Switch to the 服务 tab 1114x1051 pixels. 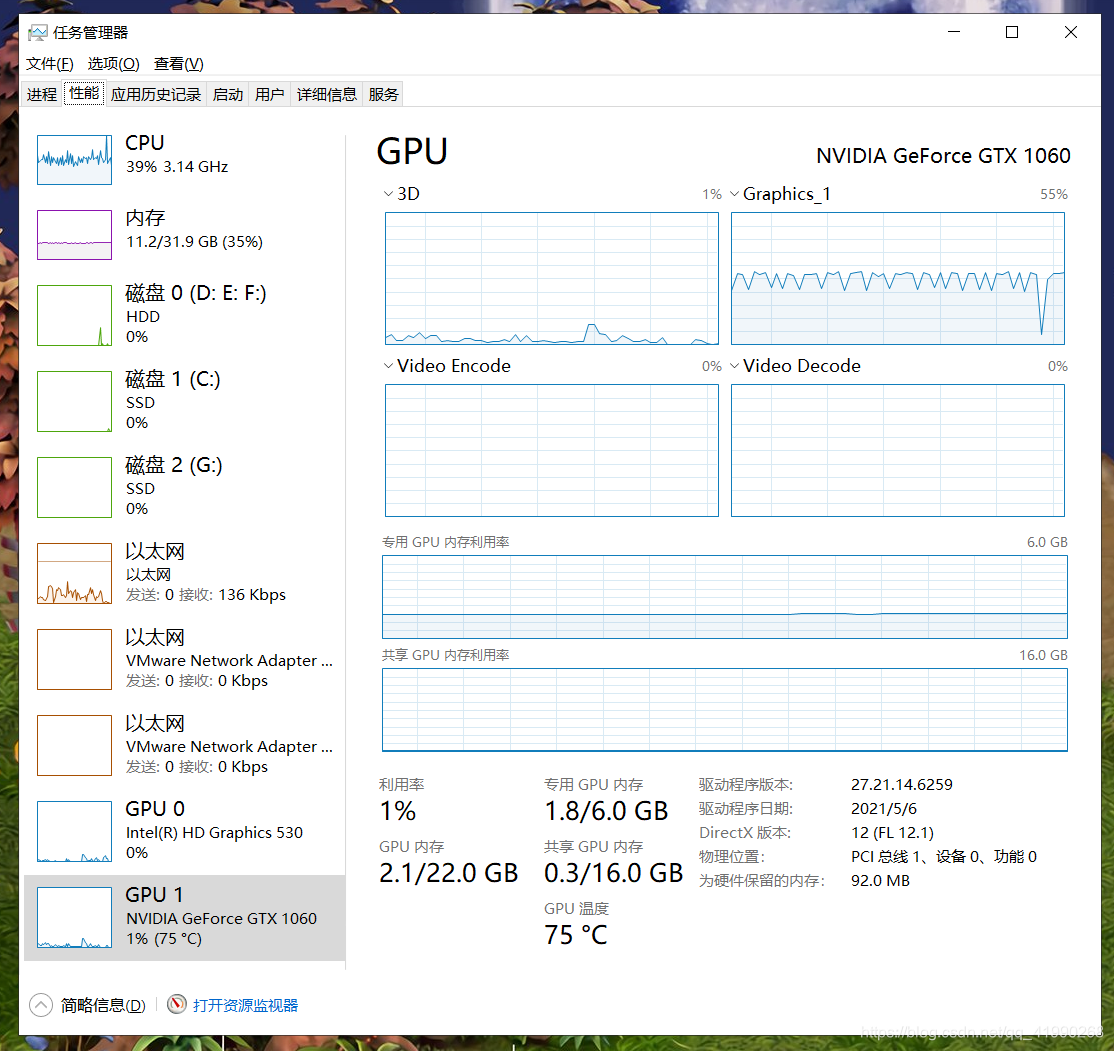click(384, 95)
